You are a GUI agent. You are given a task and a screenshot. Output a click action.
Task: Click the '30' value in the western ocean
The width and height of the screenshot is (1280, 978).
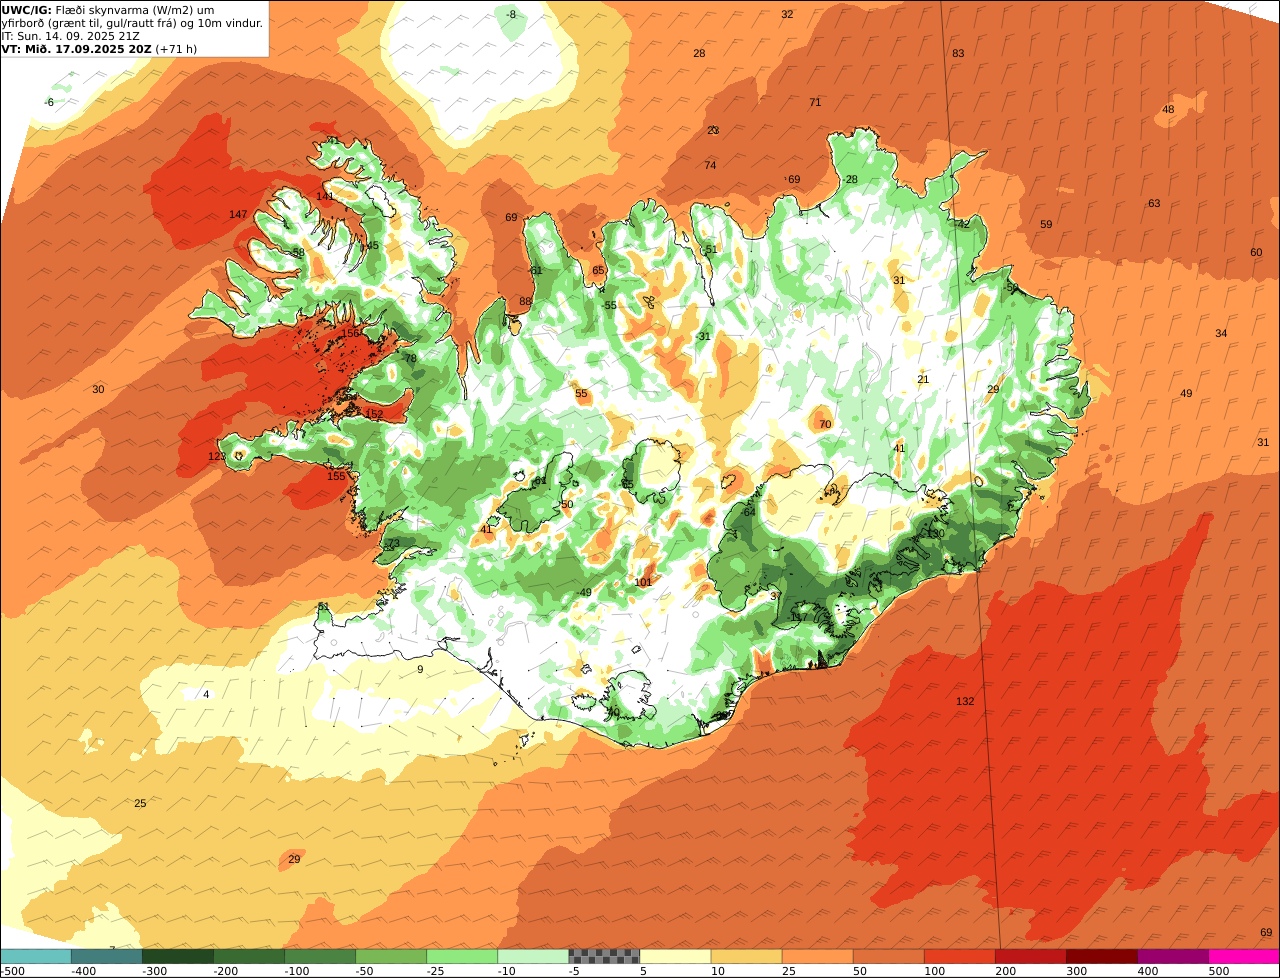pos(98,390)
